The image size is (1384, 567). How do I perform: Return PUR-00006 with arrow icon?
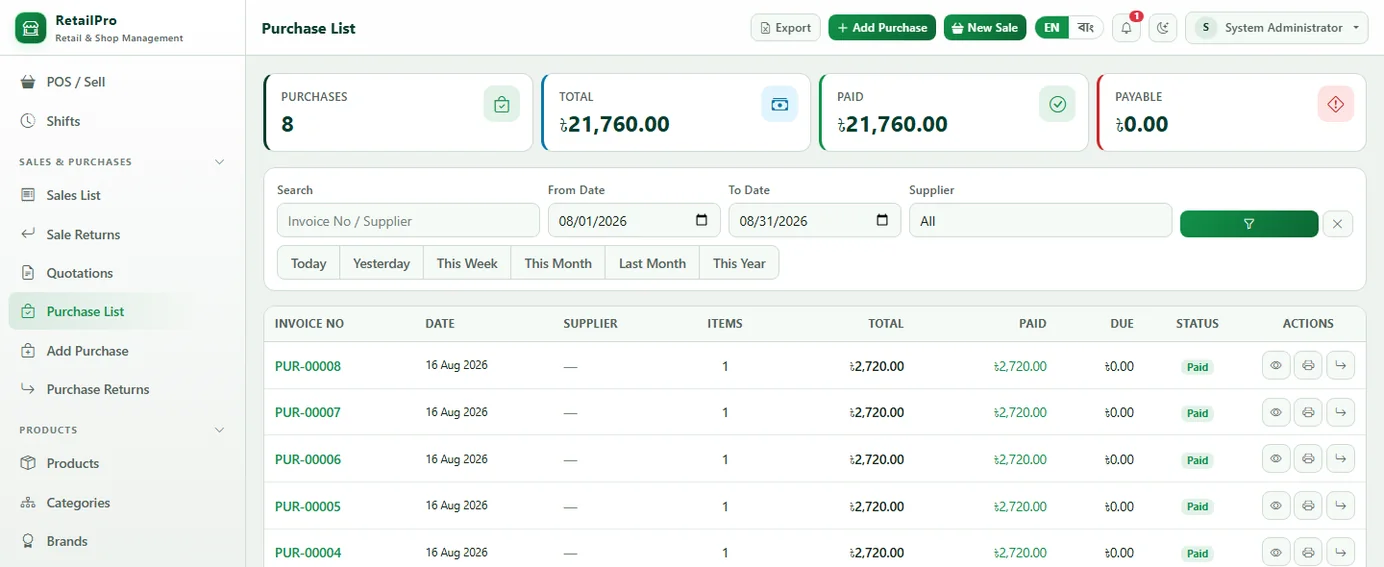[1340, 460]
